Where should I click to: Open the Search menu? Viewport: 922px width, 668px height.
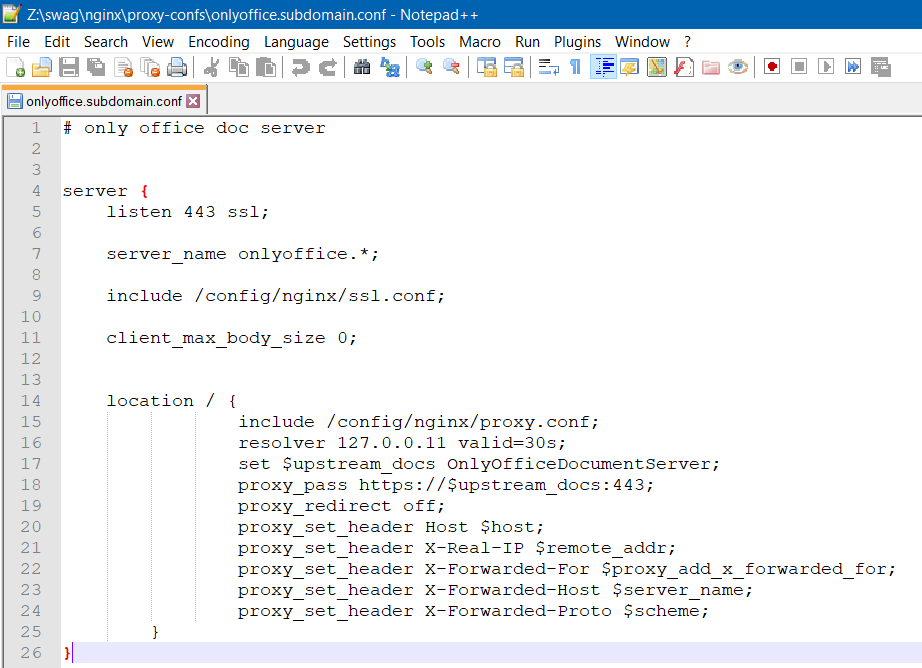(106, 42)
